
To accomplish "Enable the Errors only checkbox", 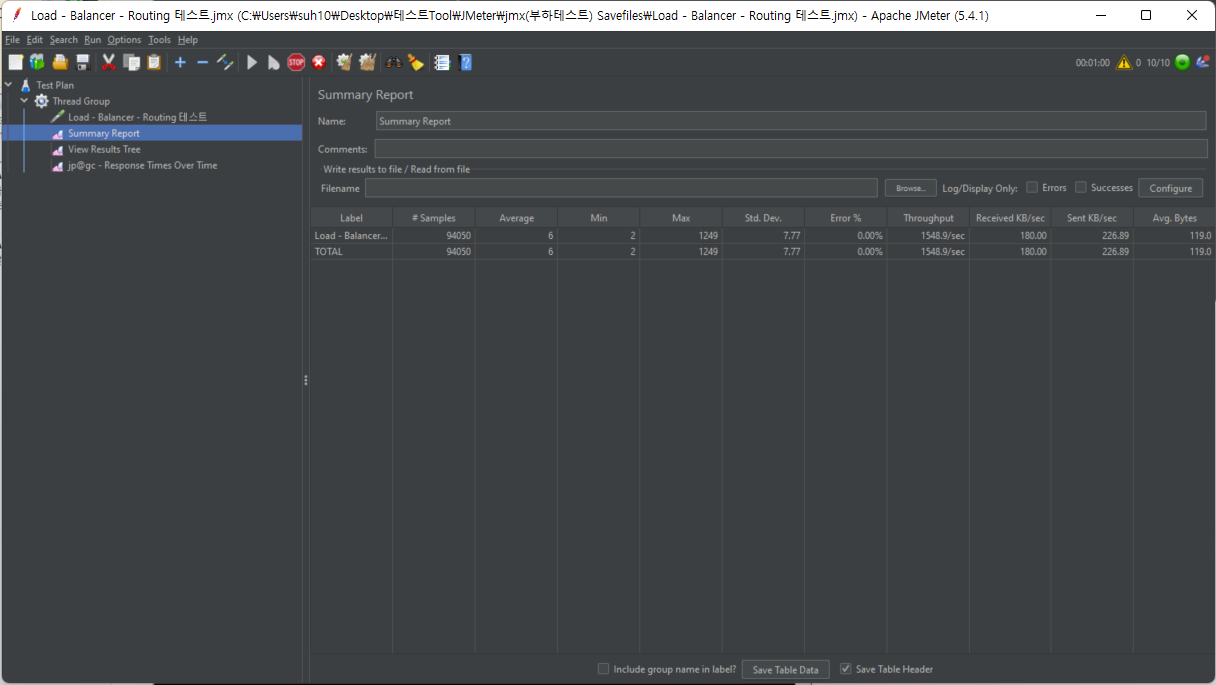I will click(x=1032, y=187).
